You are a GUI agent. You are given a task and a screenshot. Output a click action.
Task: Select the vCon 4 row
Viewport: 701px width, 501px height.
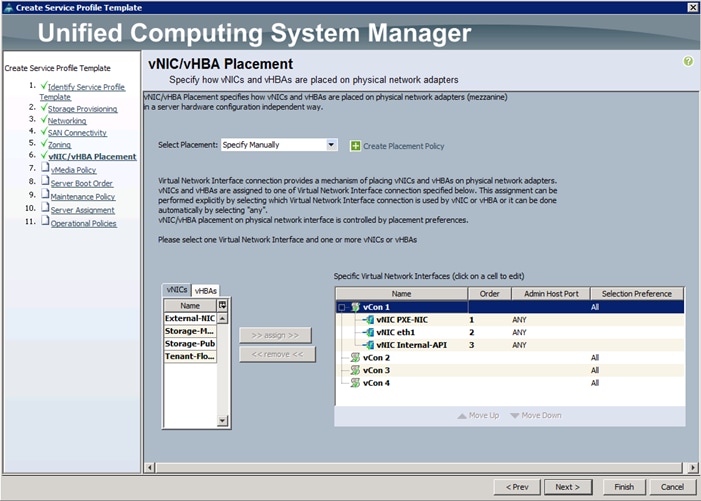(510, 383)
